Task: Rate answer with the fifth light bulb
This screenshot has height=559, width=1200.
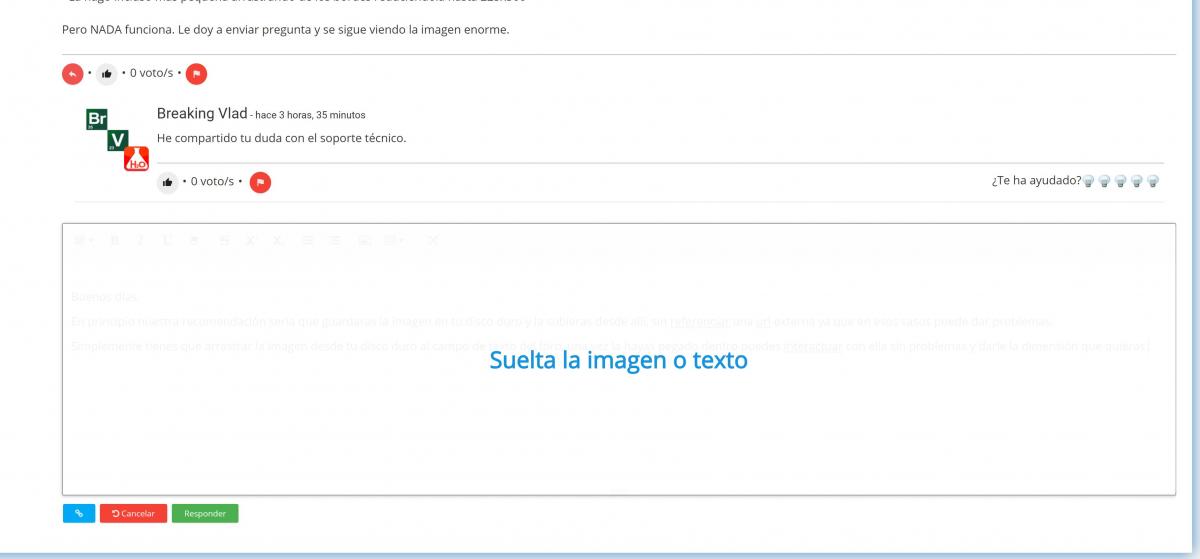Action: pos(1153,182)
